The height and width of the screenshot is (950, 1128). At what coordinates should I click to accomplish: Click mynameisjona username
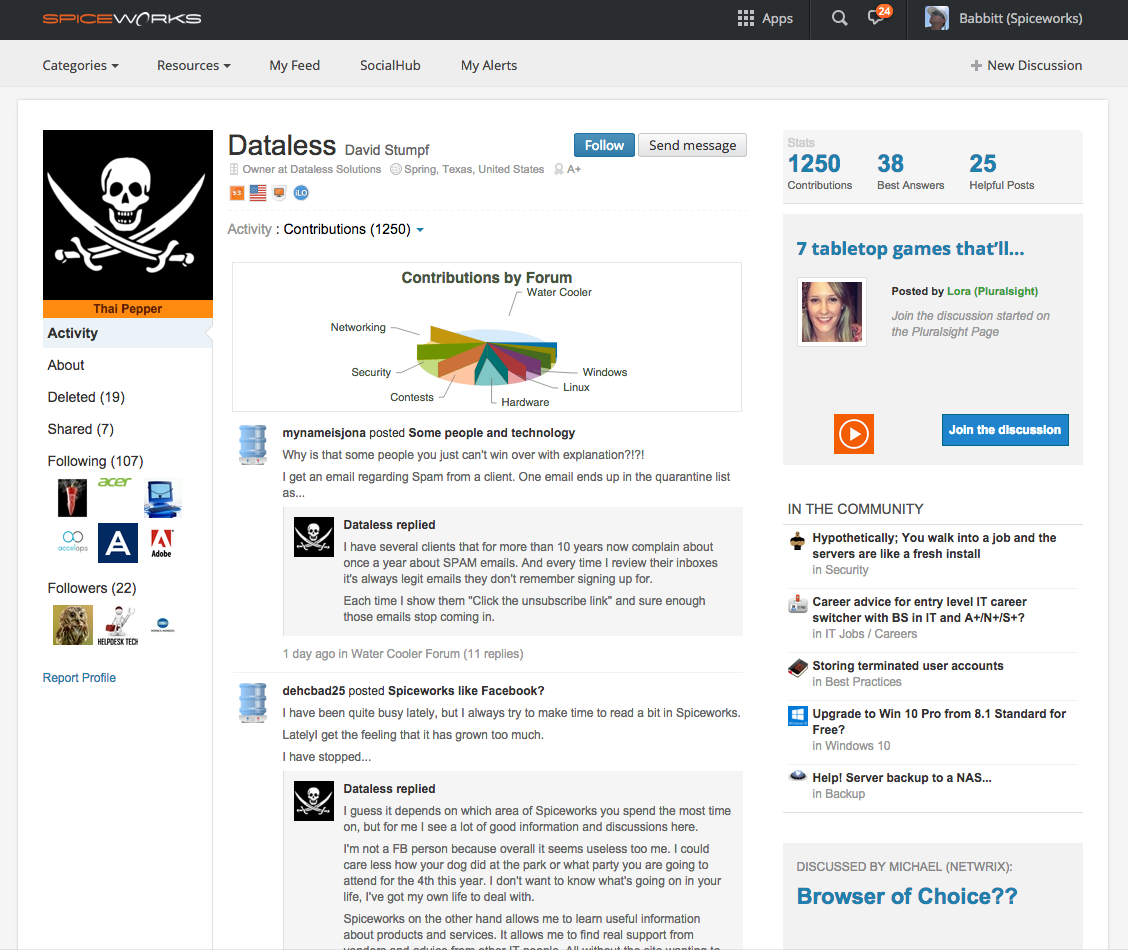pos(324,433)
